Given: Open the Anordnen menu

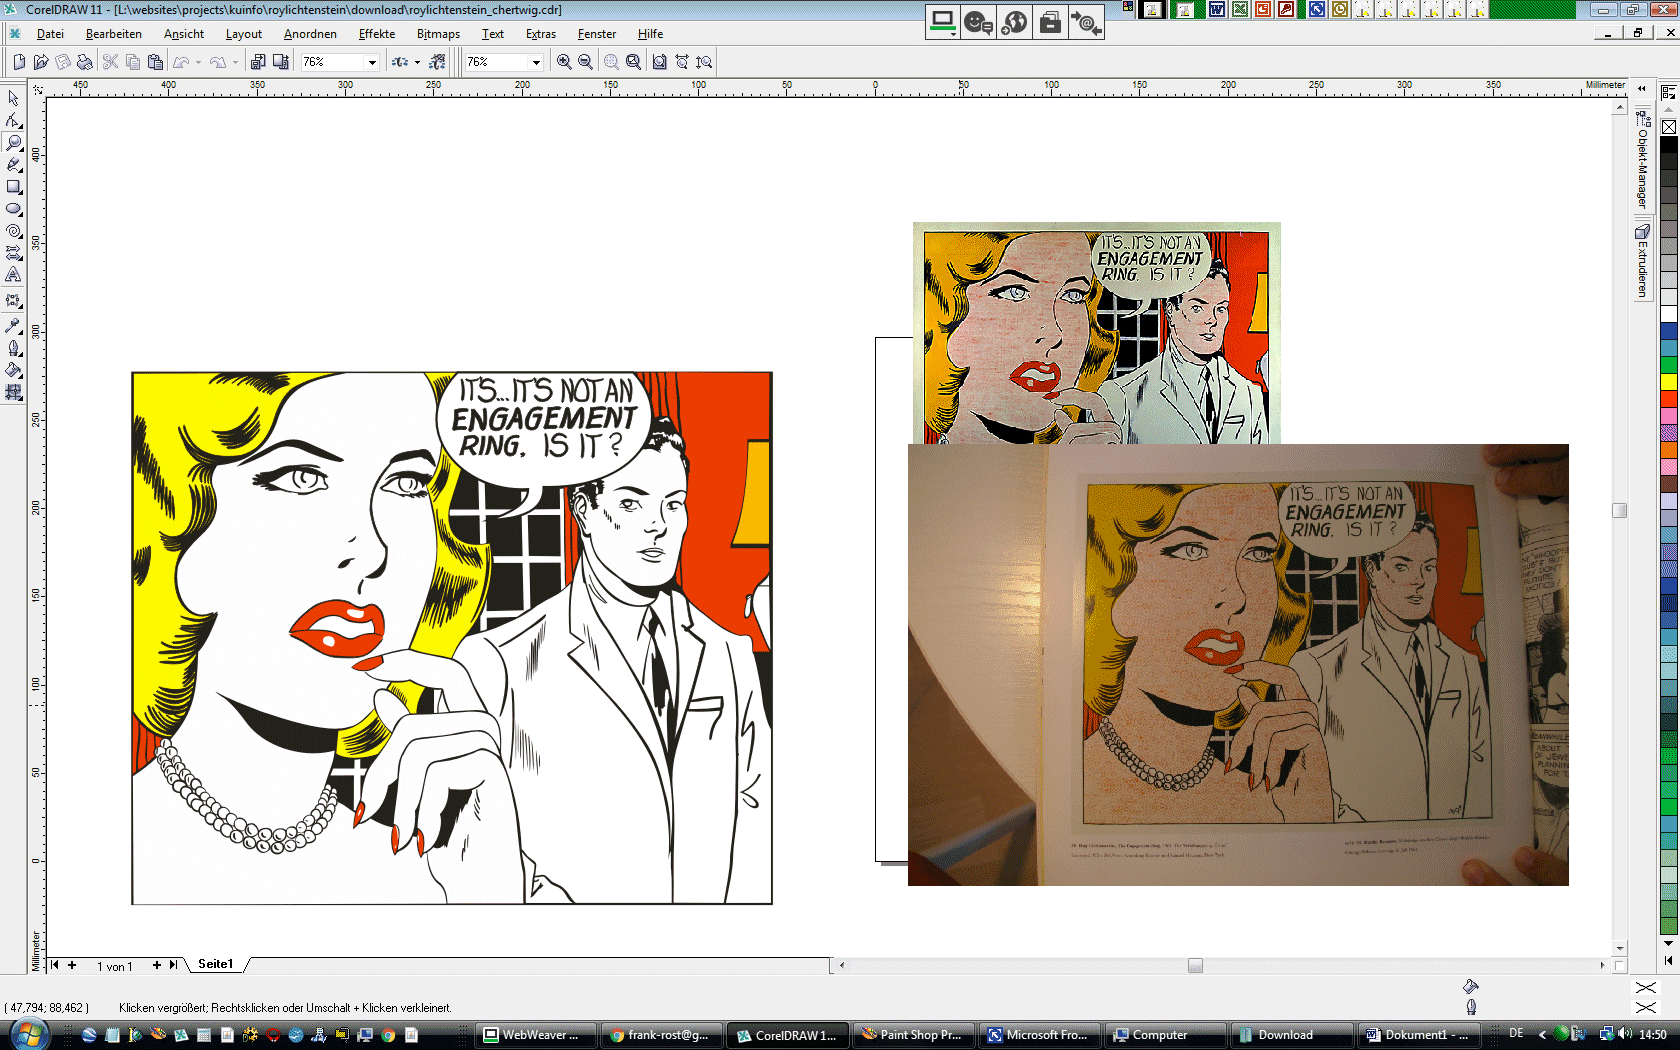Looking at the screenshot, I should [x=310, y=34].
